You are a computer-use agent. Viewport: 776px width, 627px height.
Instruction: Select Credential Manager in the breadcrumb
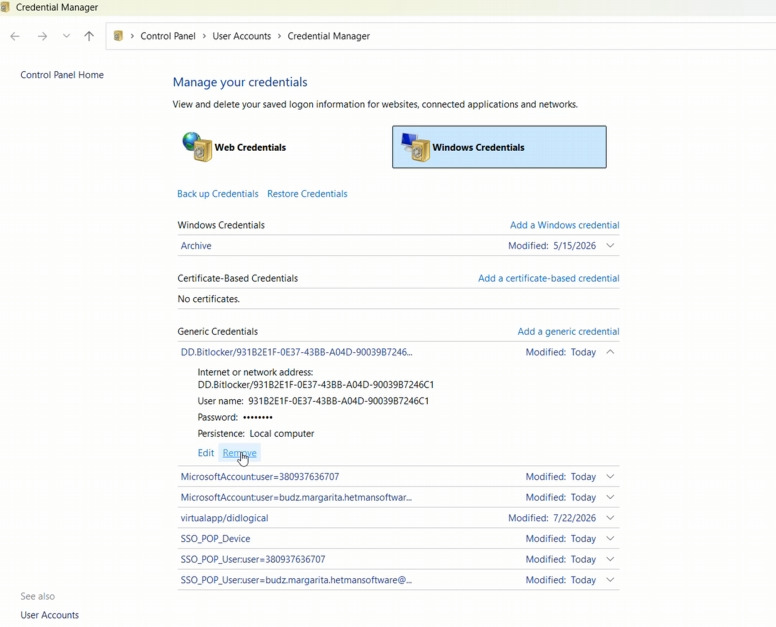[329, 36]
